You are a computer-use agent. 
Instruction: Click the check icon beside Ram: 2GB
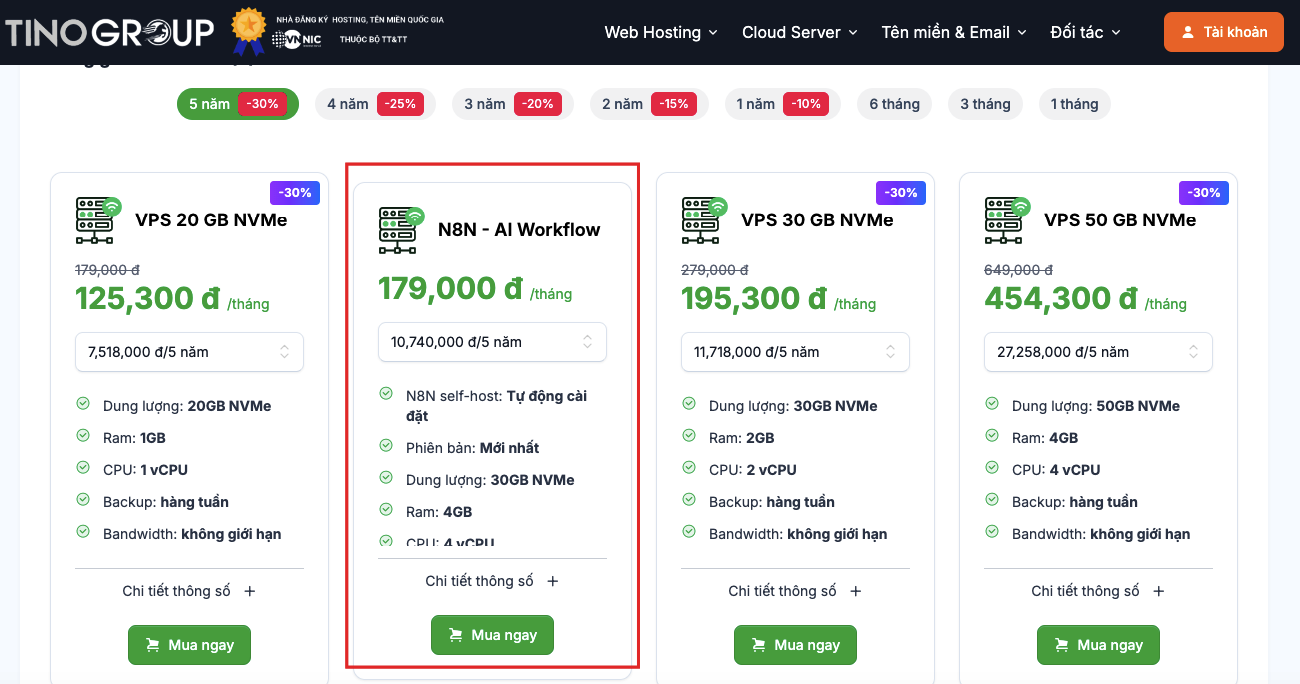689,436
